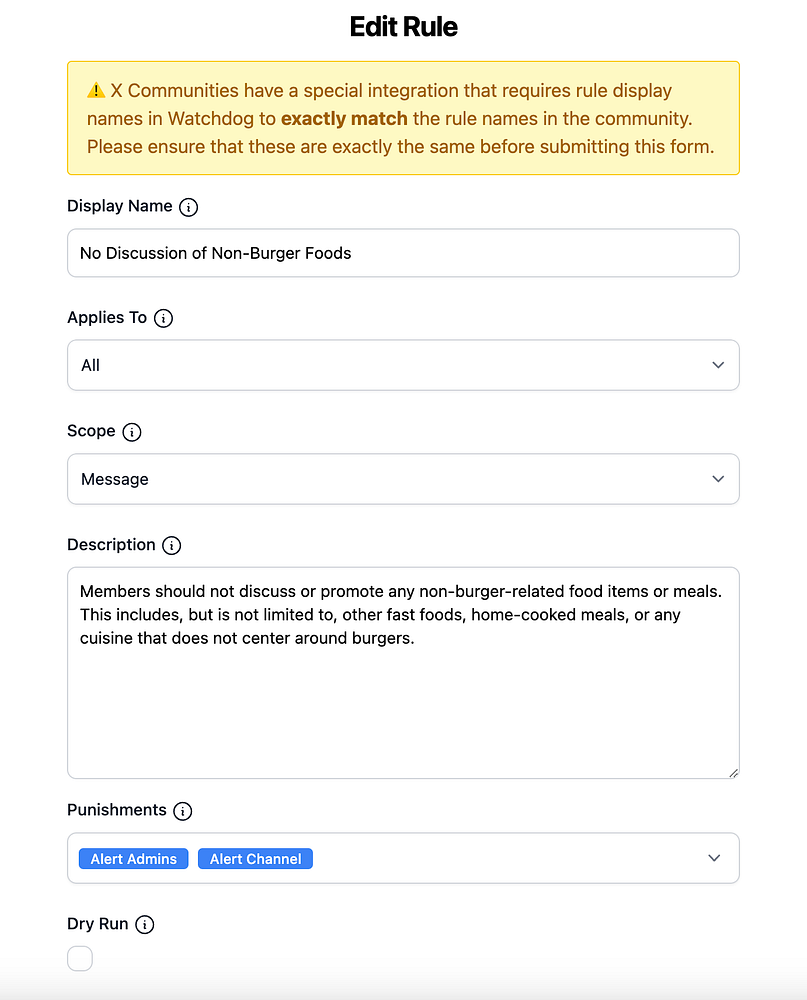This screenshot has height=1000, width=807.
Task: Click the Edit Rule heading
Action: (403, 27)
